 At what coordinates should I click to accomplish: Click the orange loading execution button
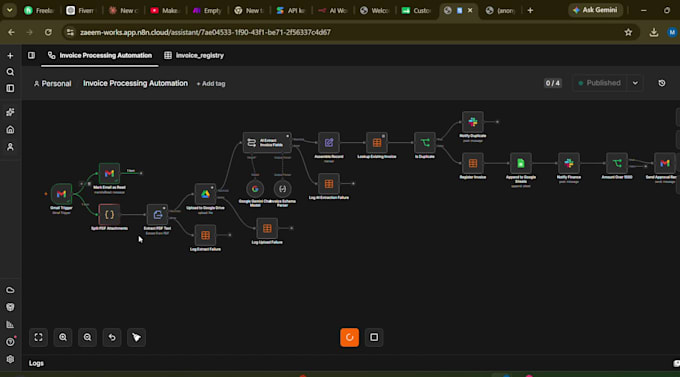(350, 337)
